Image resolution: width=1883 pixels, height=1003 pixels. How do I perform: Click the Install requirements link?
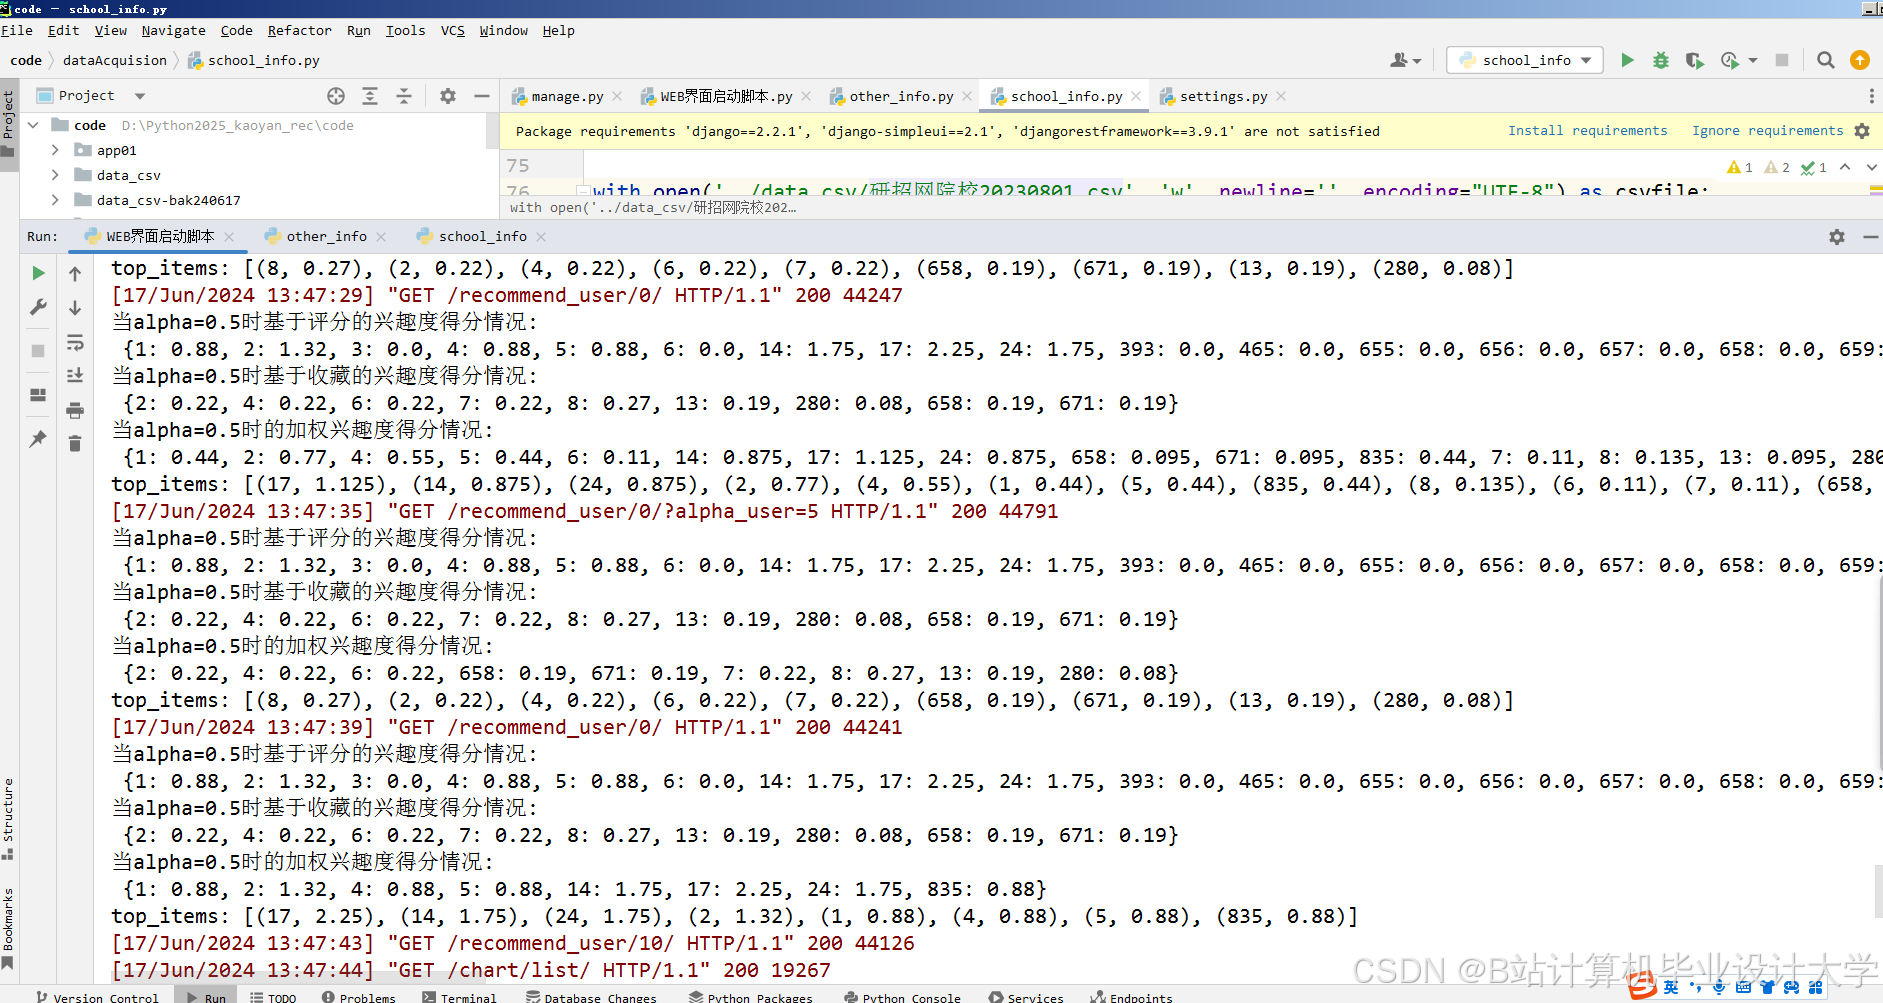coord(1588,130)
